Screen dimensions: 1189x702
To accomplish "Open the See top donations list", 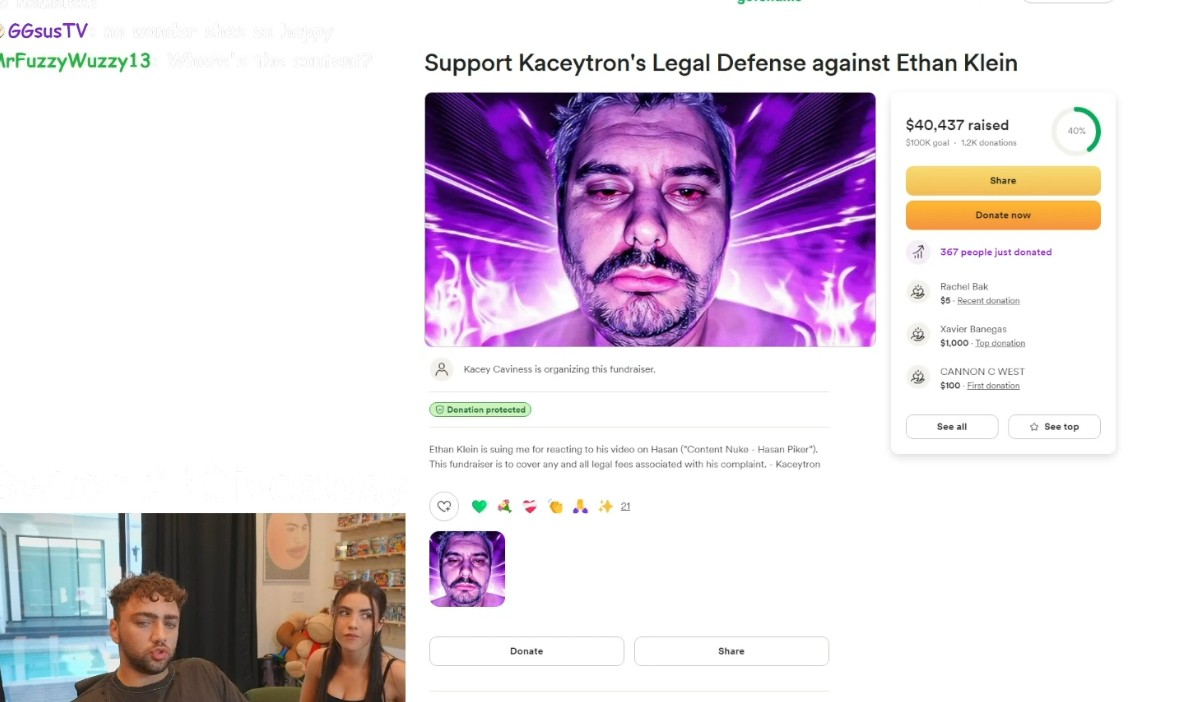I will tap(1054, 427).
